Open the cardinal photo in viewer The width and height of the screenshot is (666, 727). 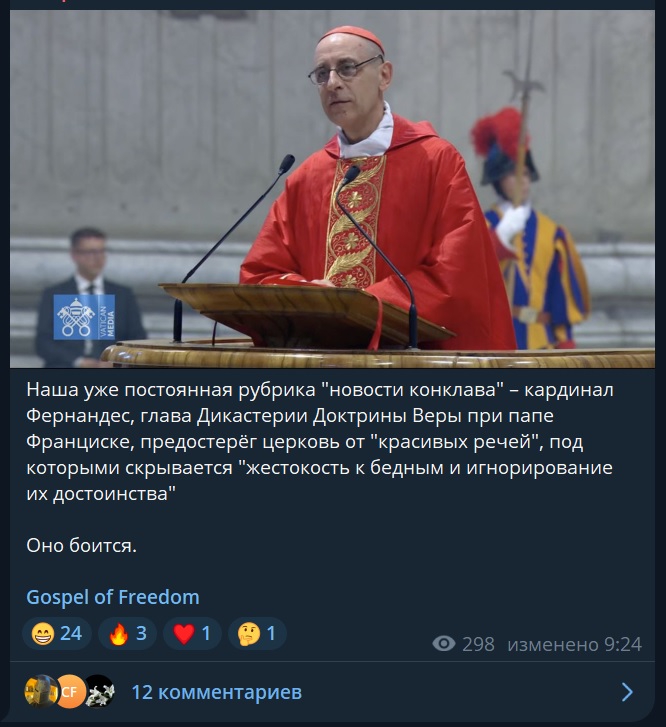coord(332,189)
